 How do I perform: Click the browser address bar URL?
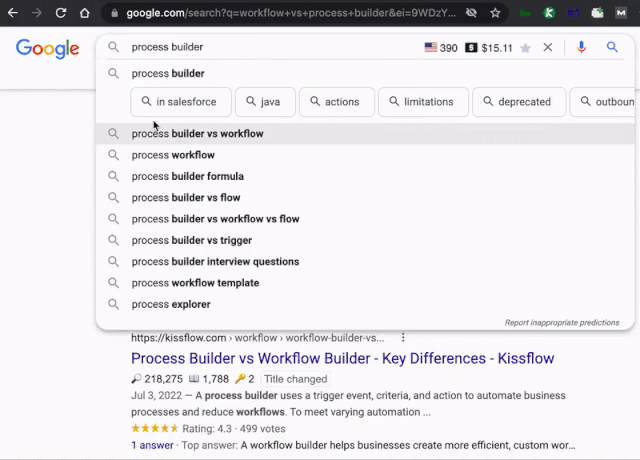pos(291,13)
